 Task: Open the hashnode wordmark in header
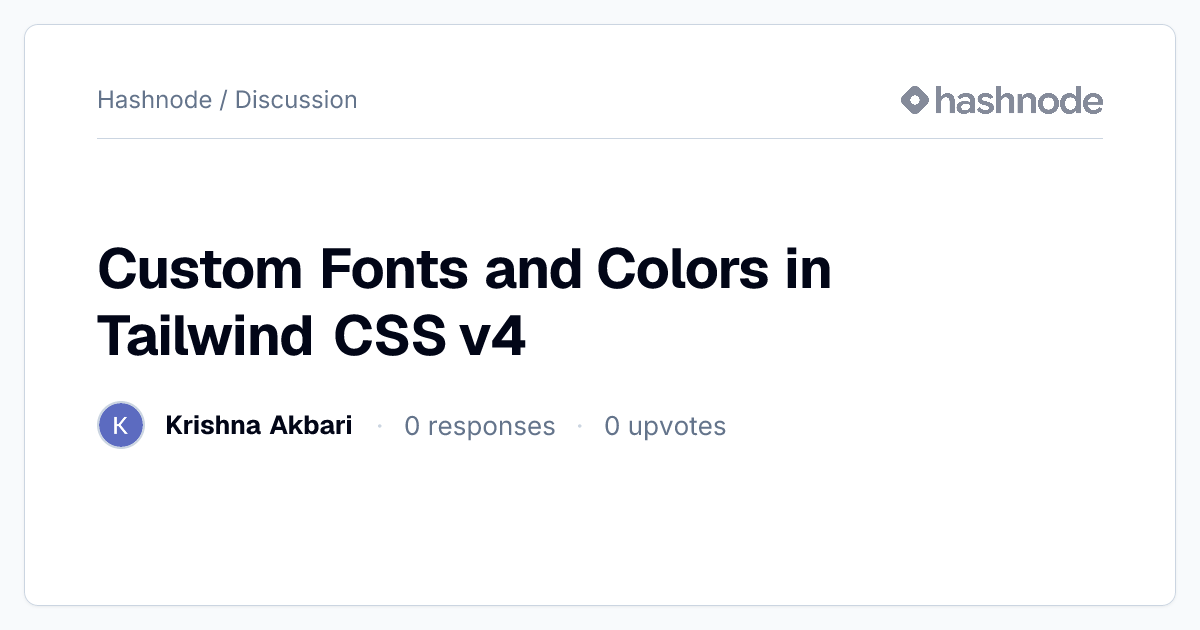[x=1019, y=100]
